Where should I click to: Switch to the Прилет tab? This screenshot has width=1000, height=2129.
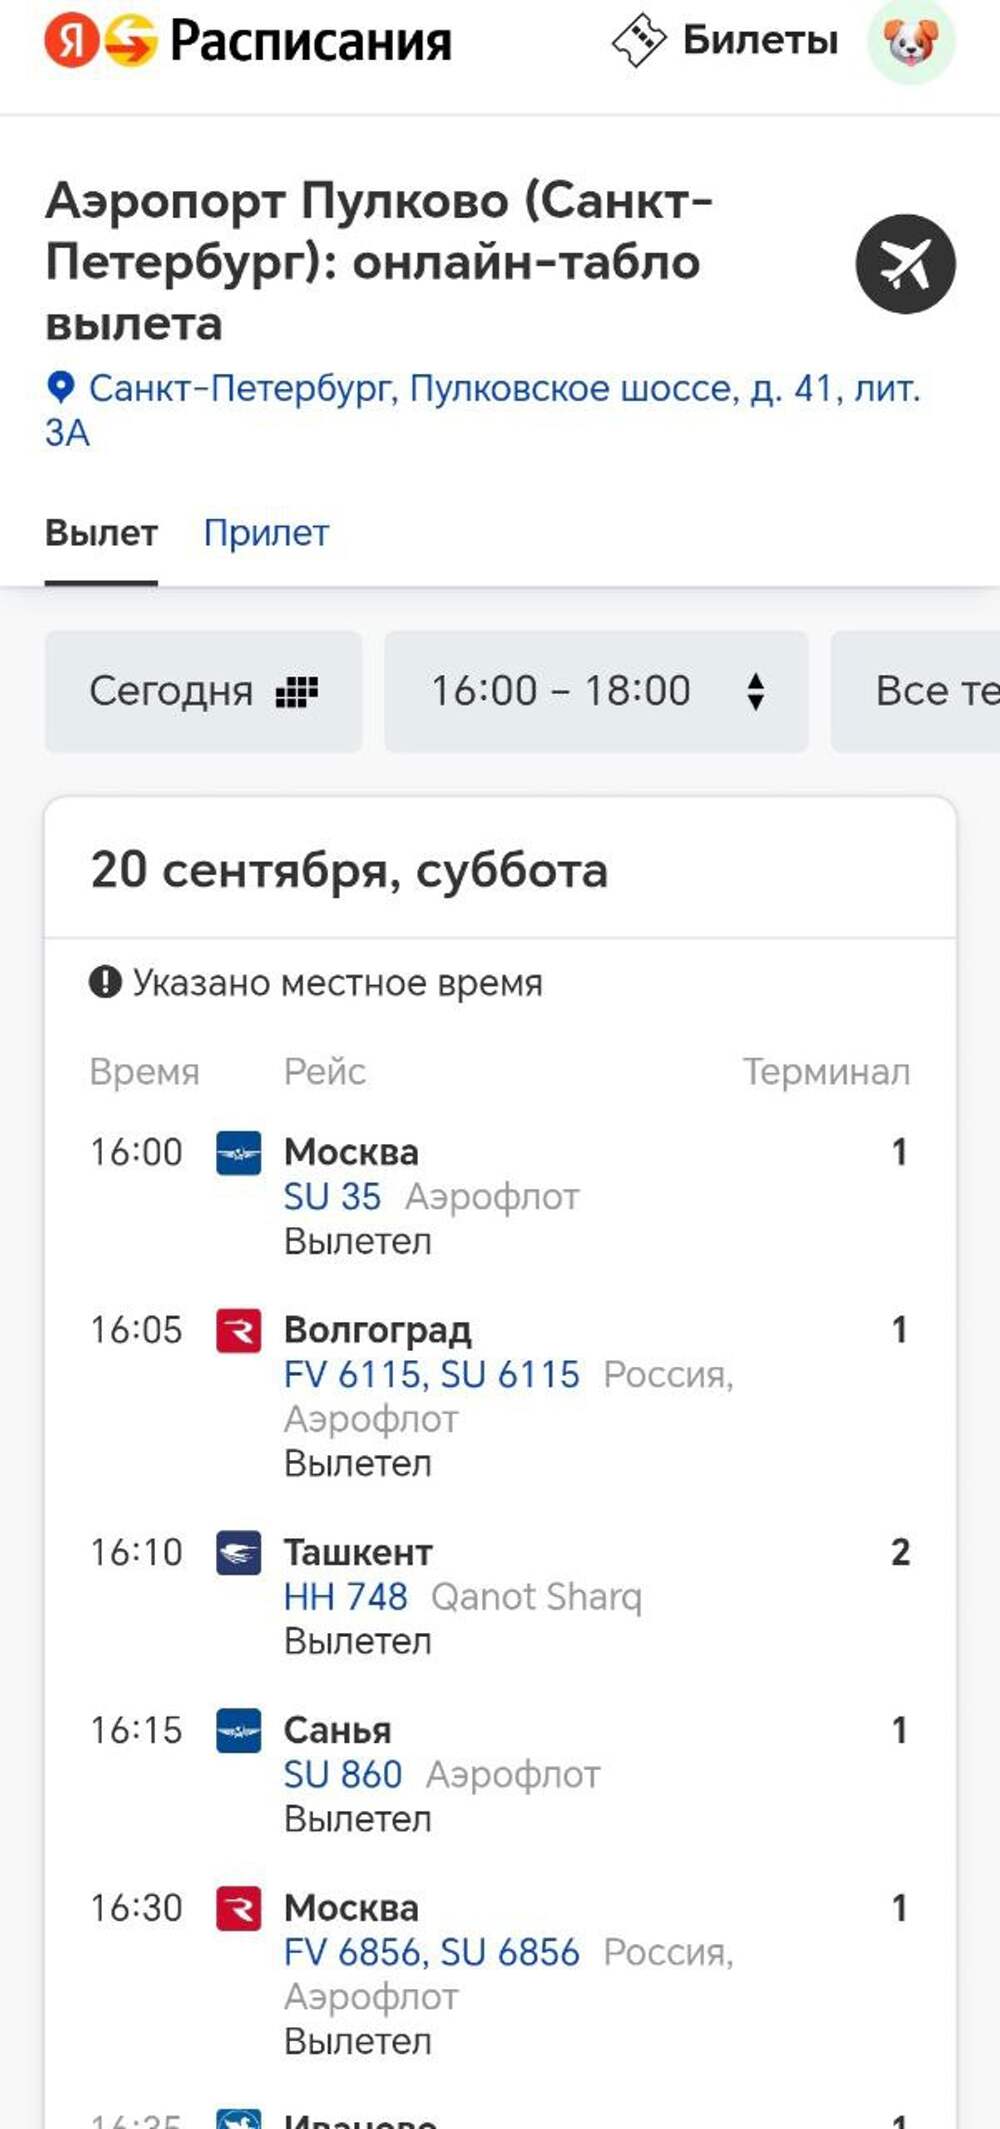click(x=266, y=533)
